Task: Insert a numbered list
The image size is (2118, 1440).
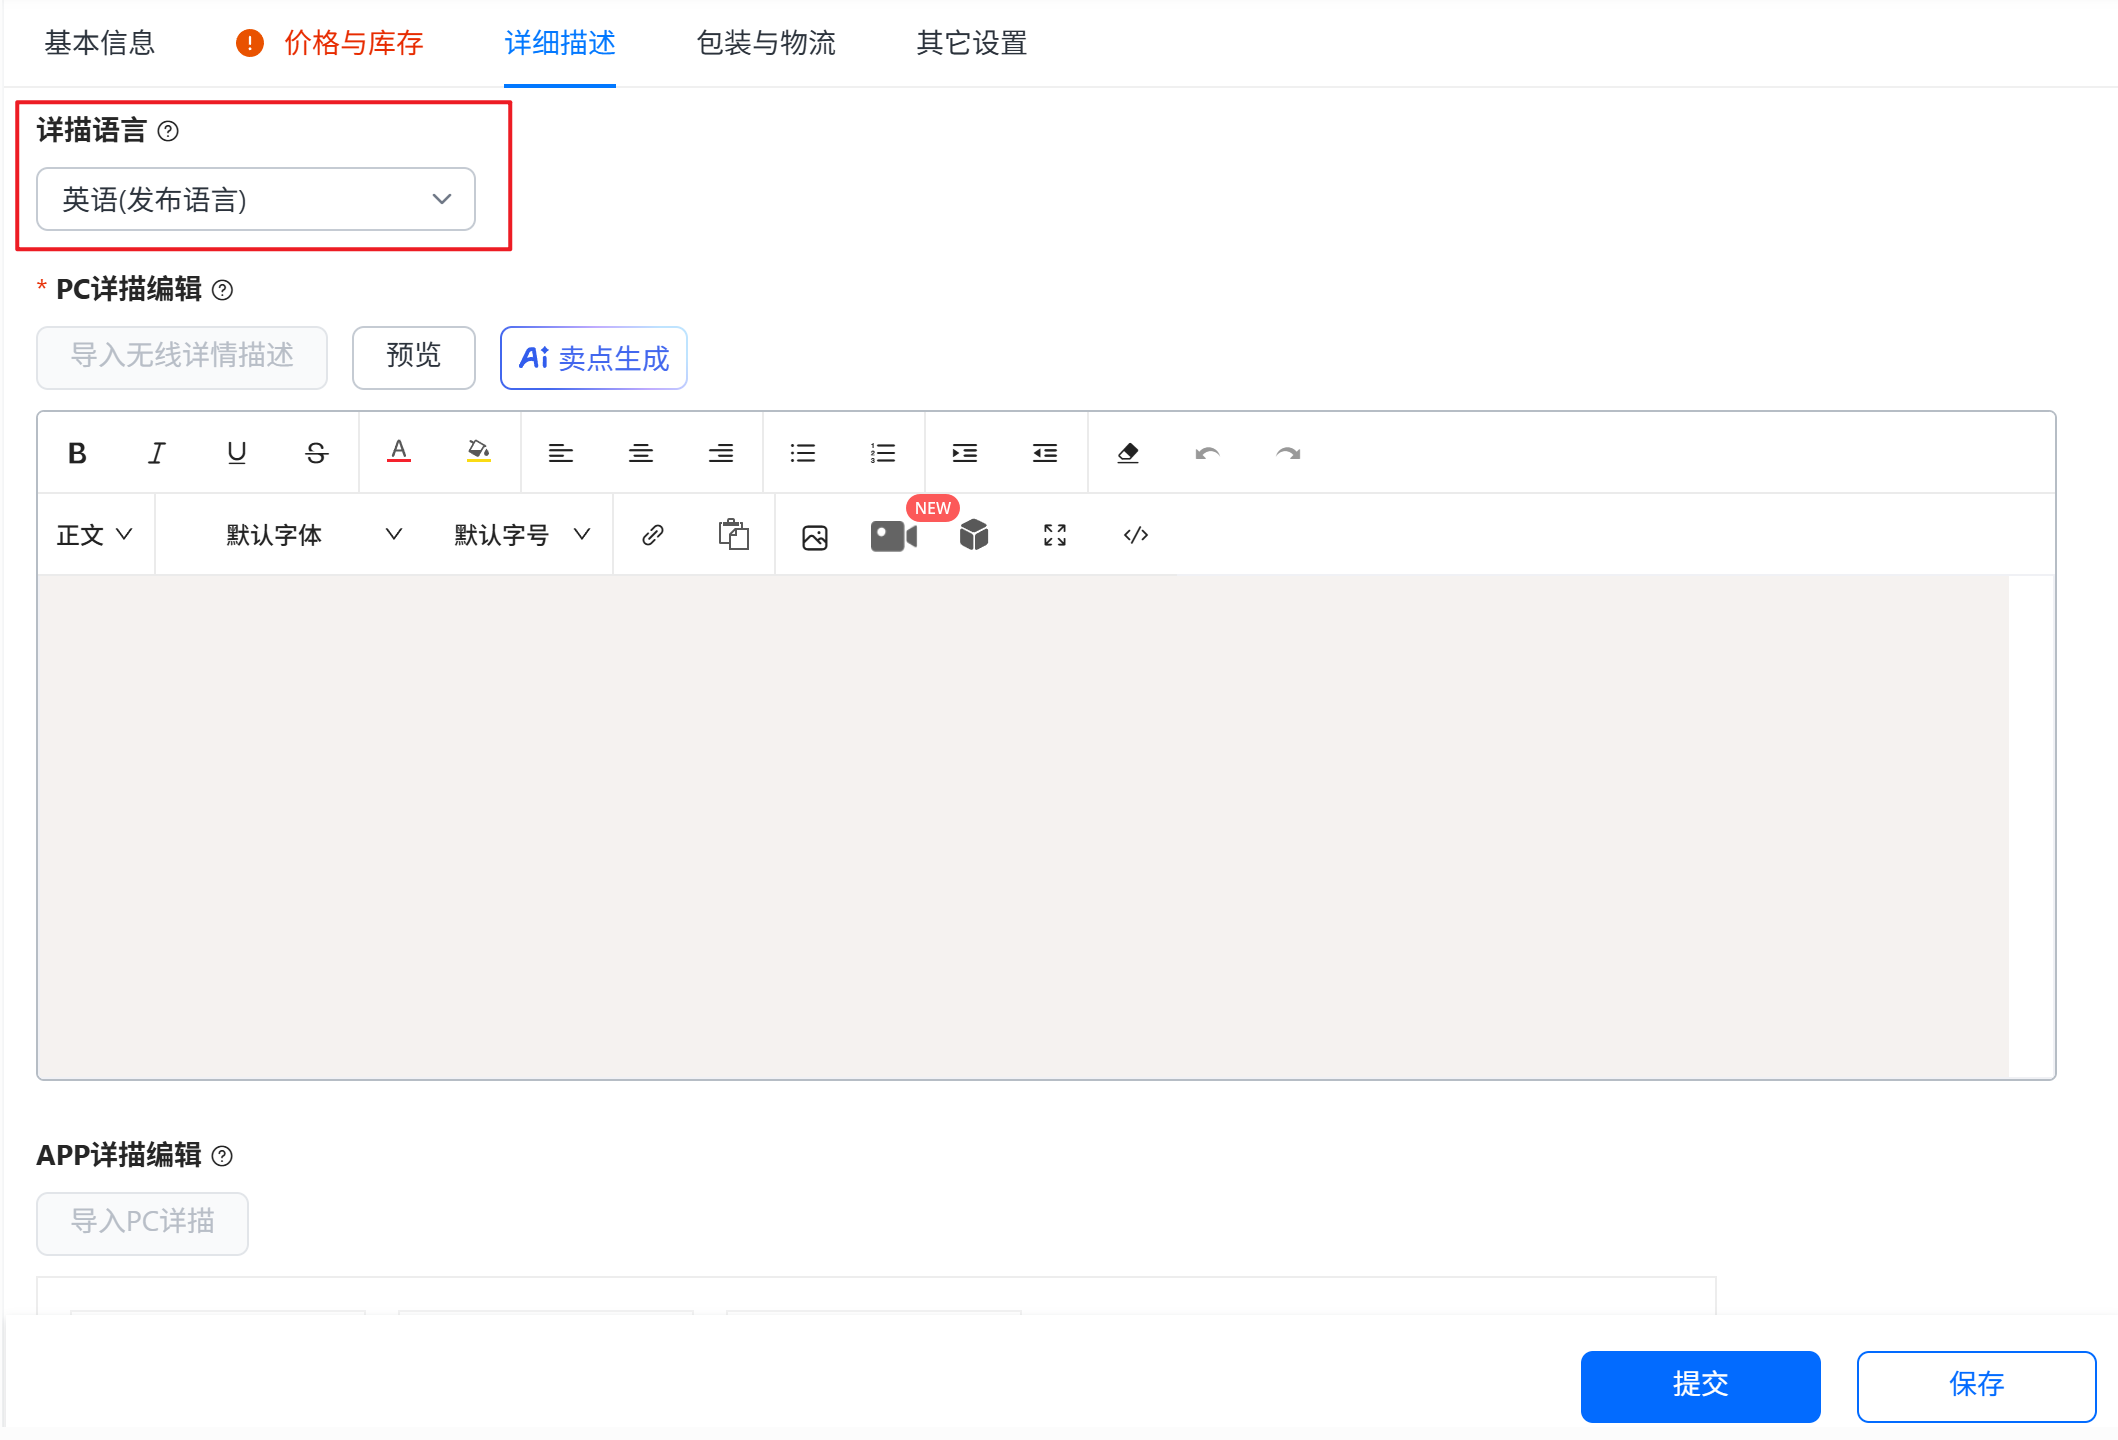Action: 882,453
